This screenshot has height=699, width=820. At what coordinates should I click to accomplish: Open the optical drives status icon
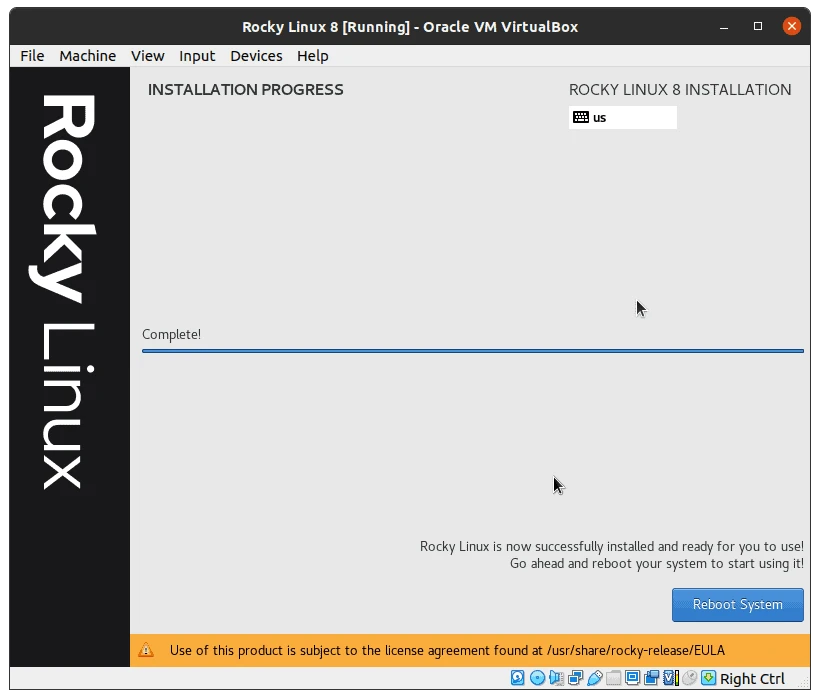[537, 678]
